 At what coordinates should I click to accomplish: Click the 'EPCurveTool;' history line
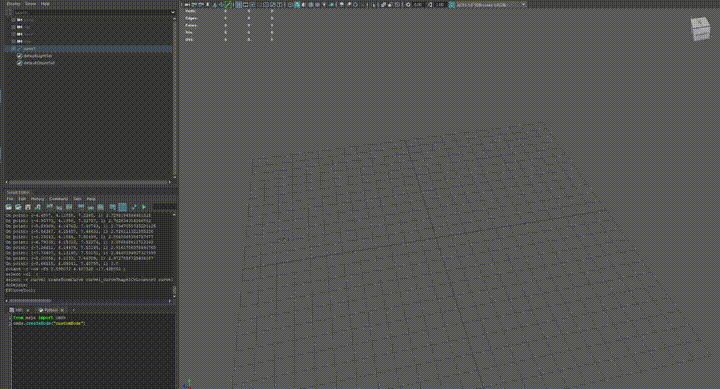(x=21, y=290)
